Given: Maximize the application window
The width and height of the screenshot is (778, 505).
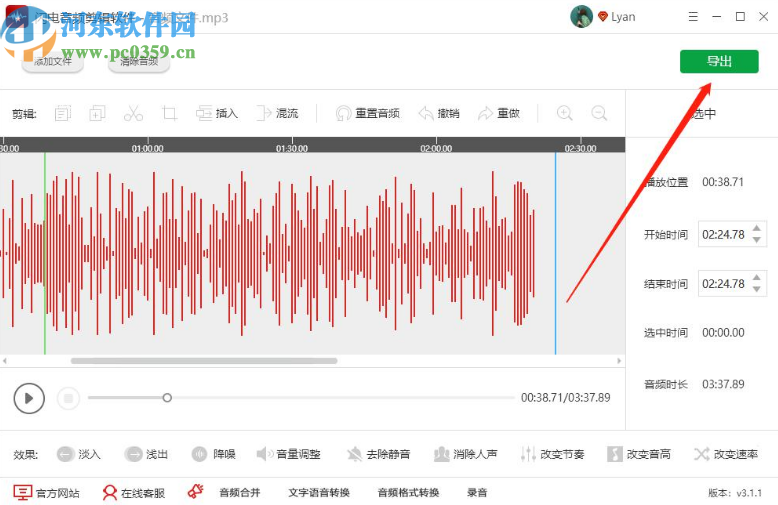Looking at the screenshot, I should [740, 17].
